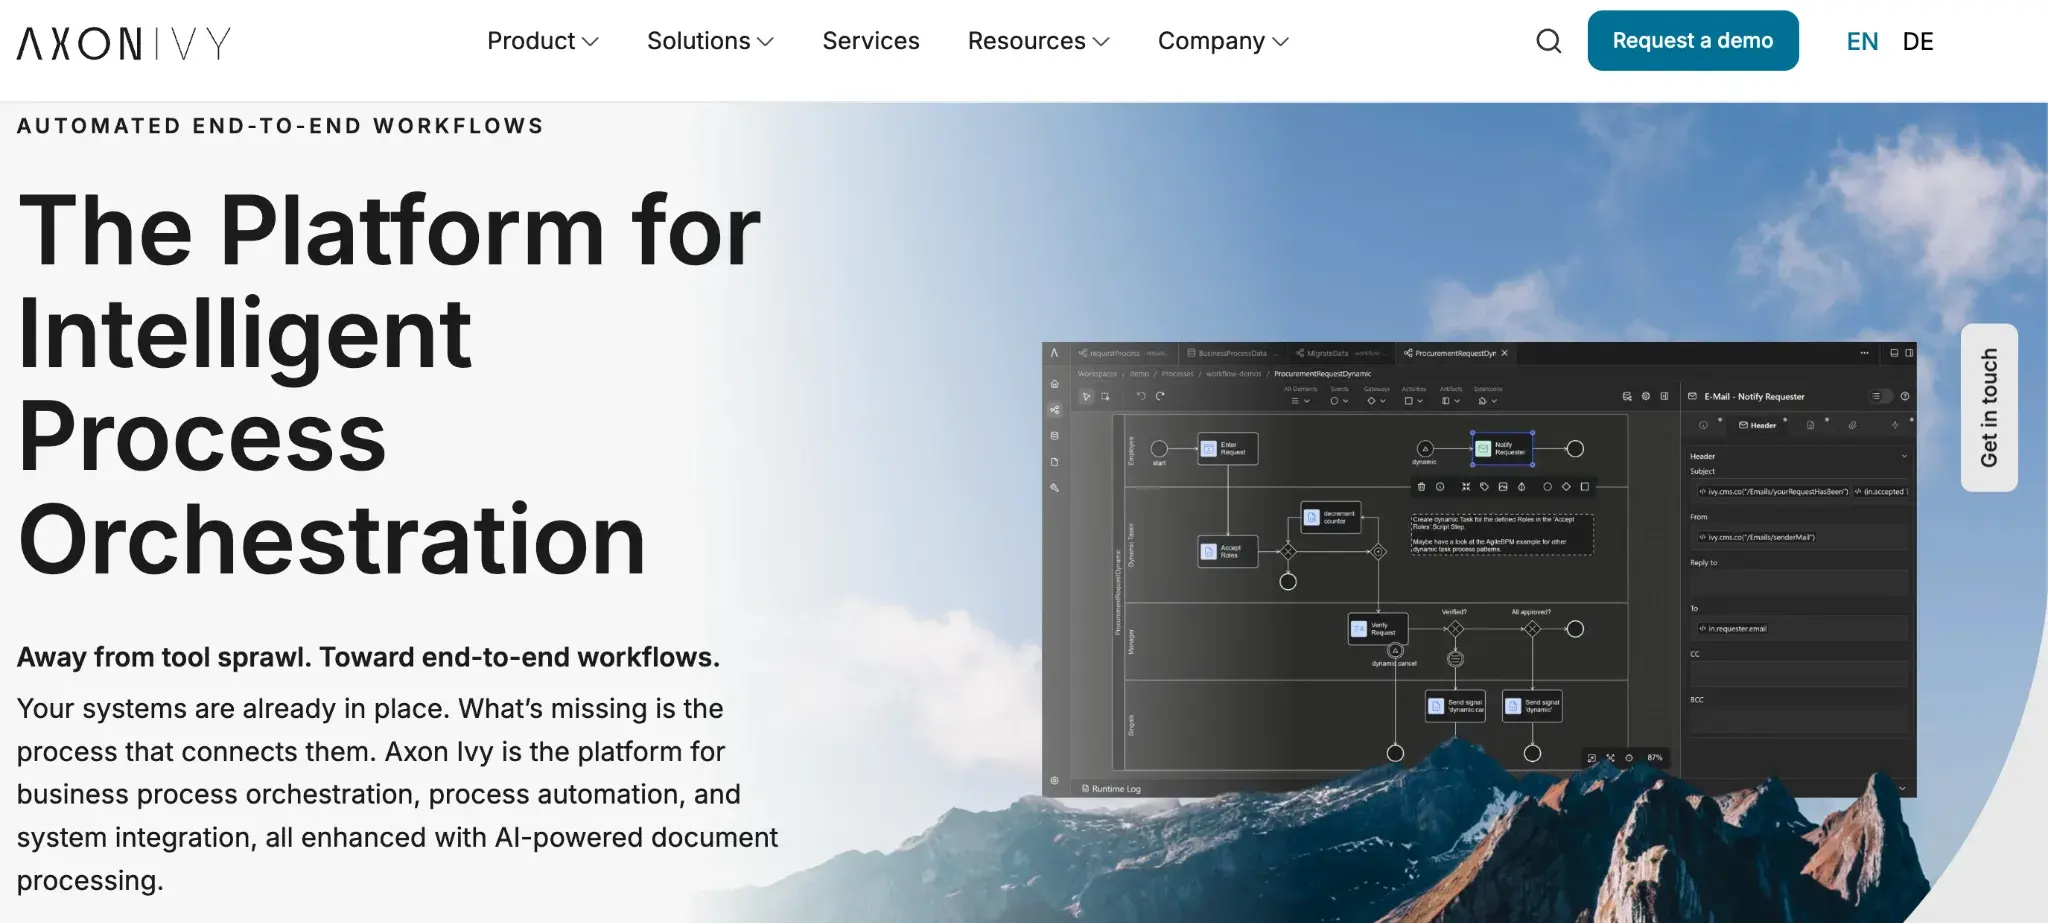
Task: Open the attachments icon in the E-Mail panel
Action: point(1853,425)
